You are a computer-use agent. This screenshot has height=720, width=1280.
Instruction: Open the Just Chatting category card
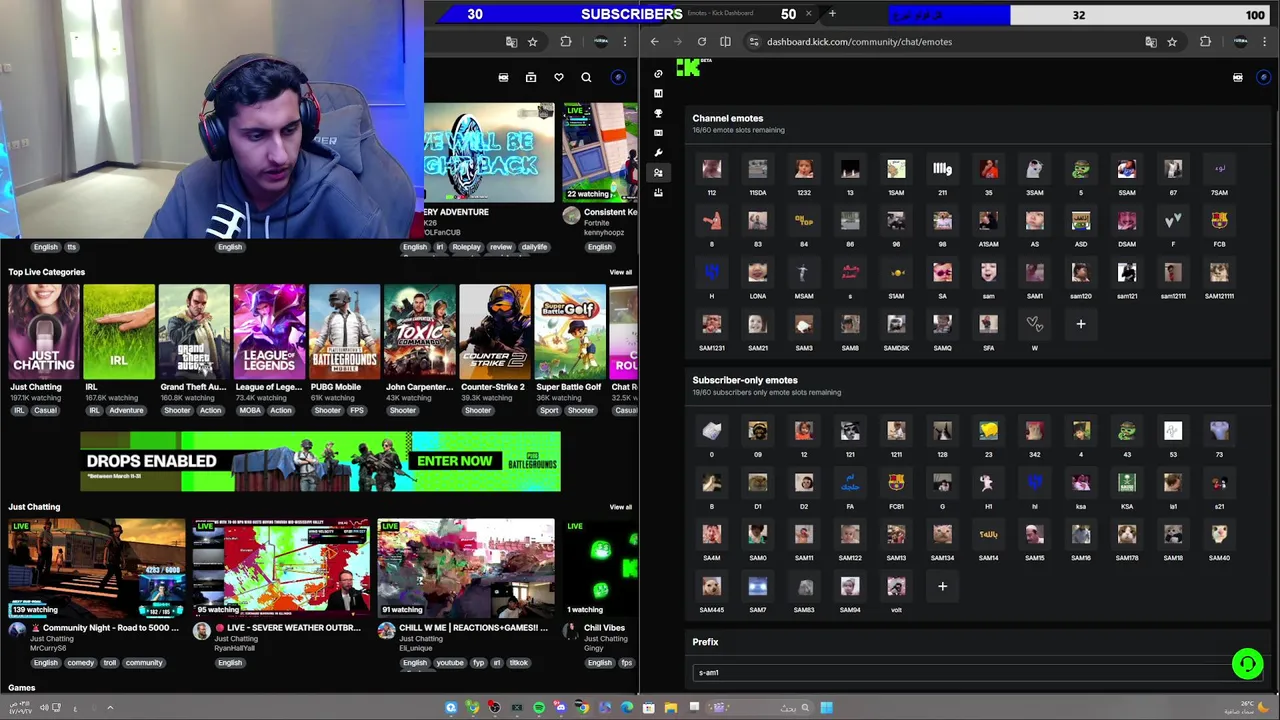(43, 333)
